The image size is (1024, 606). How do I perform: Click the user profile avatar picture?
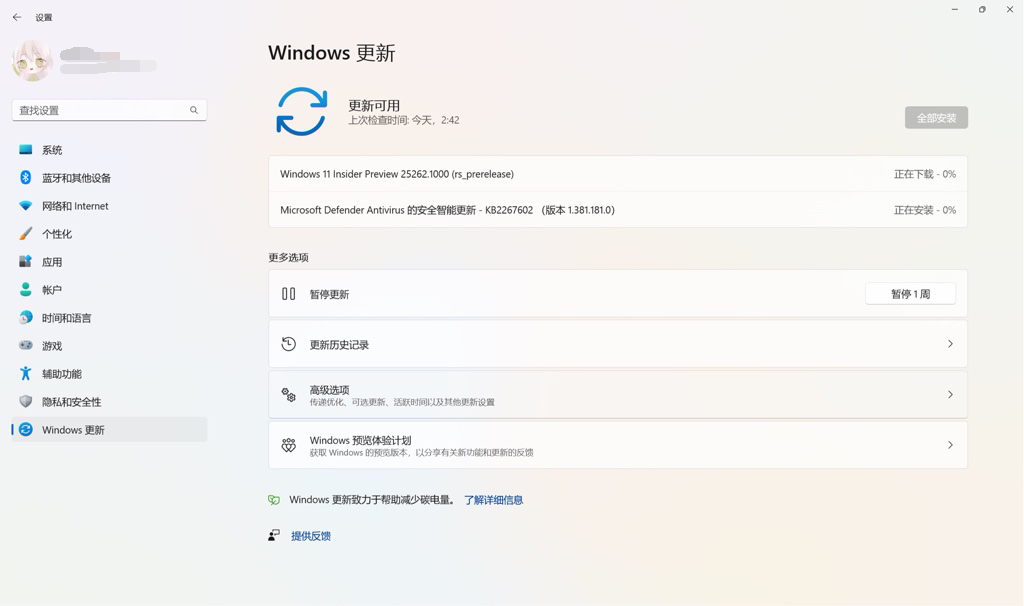(x=32, y=61)
